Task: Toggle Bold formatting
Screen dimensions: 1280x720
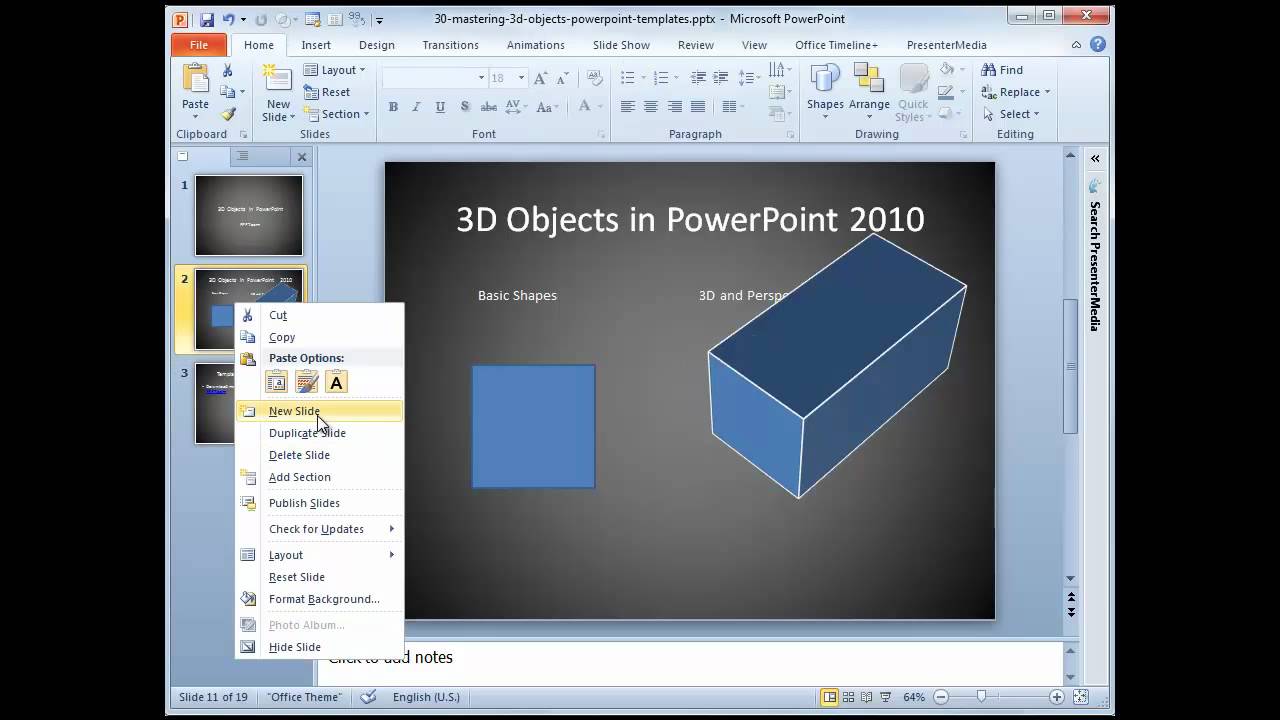Action: click(x=393, y=107)
